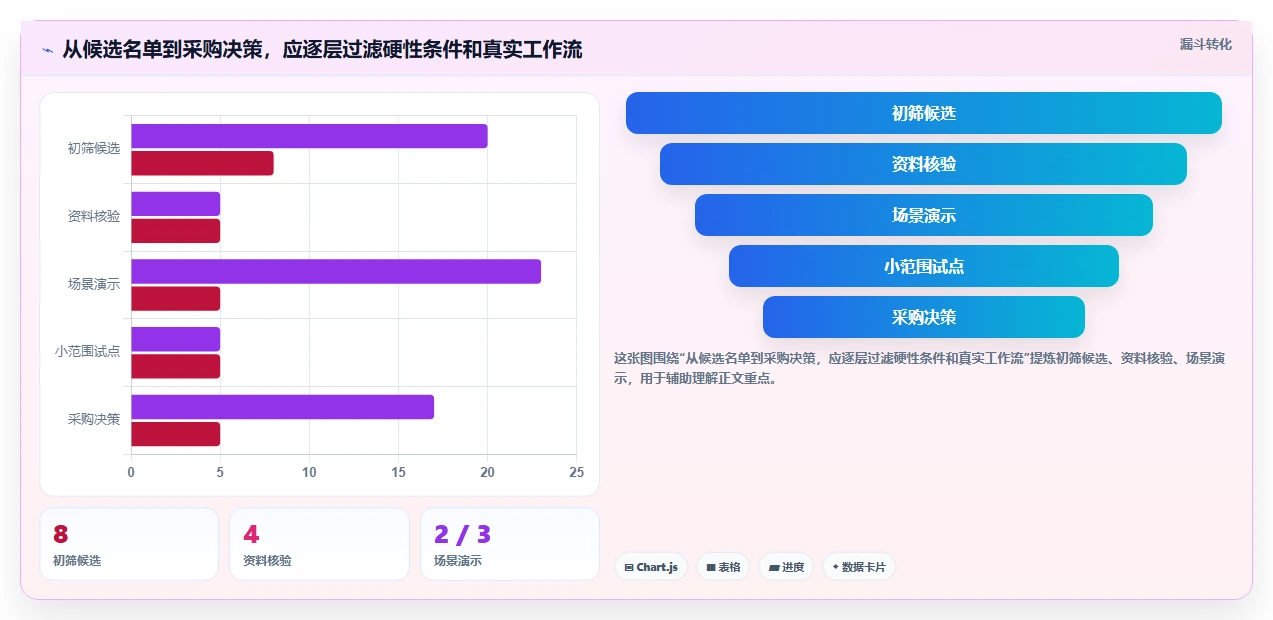Viewport: 1273px width, 620px height.
Task: Click the x-axis tick label 10
Action: point(309,472)
